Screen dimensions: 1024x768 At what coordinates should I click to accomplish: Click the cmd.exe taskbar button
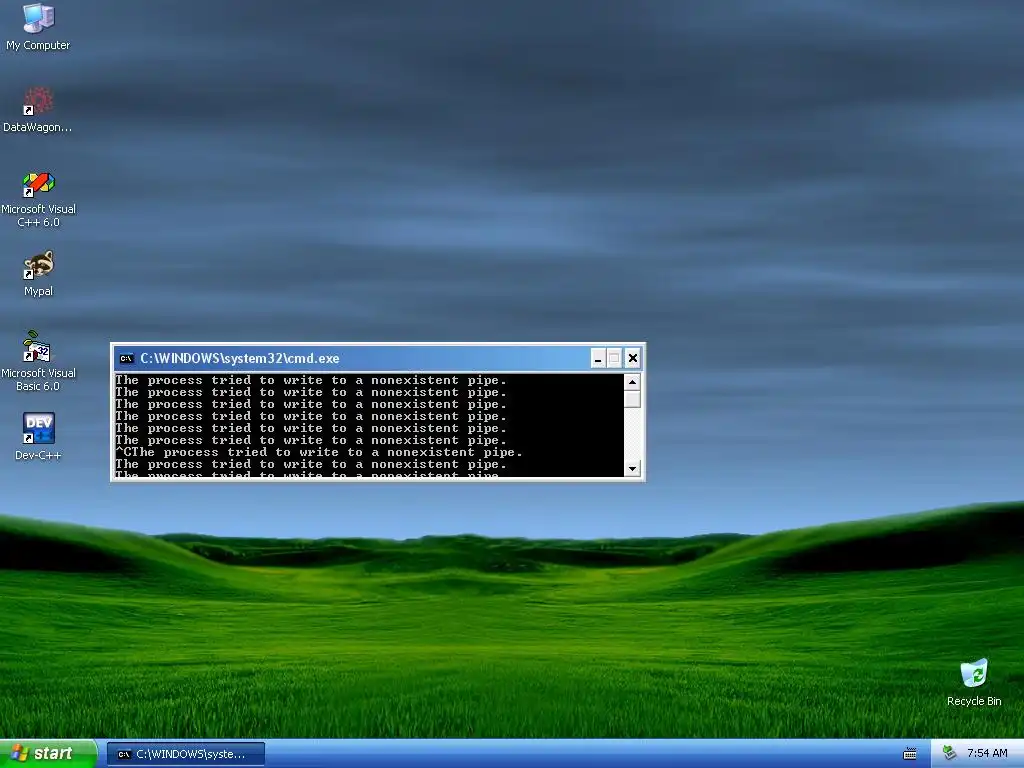(x=186, y=754)
